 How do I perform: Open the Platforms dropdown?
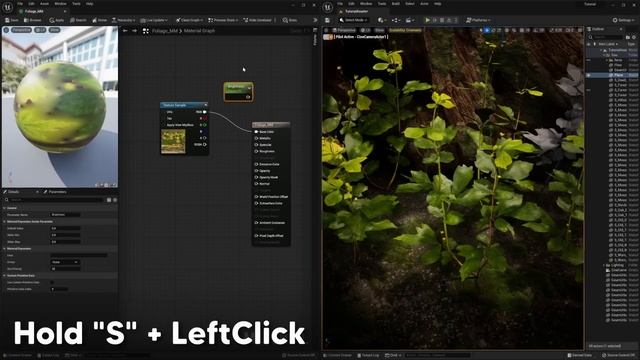[478, 20]
